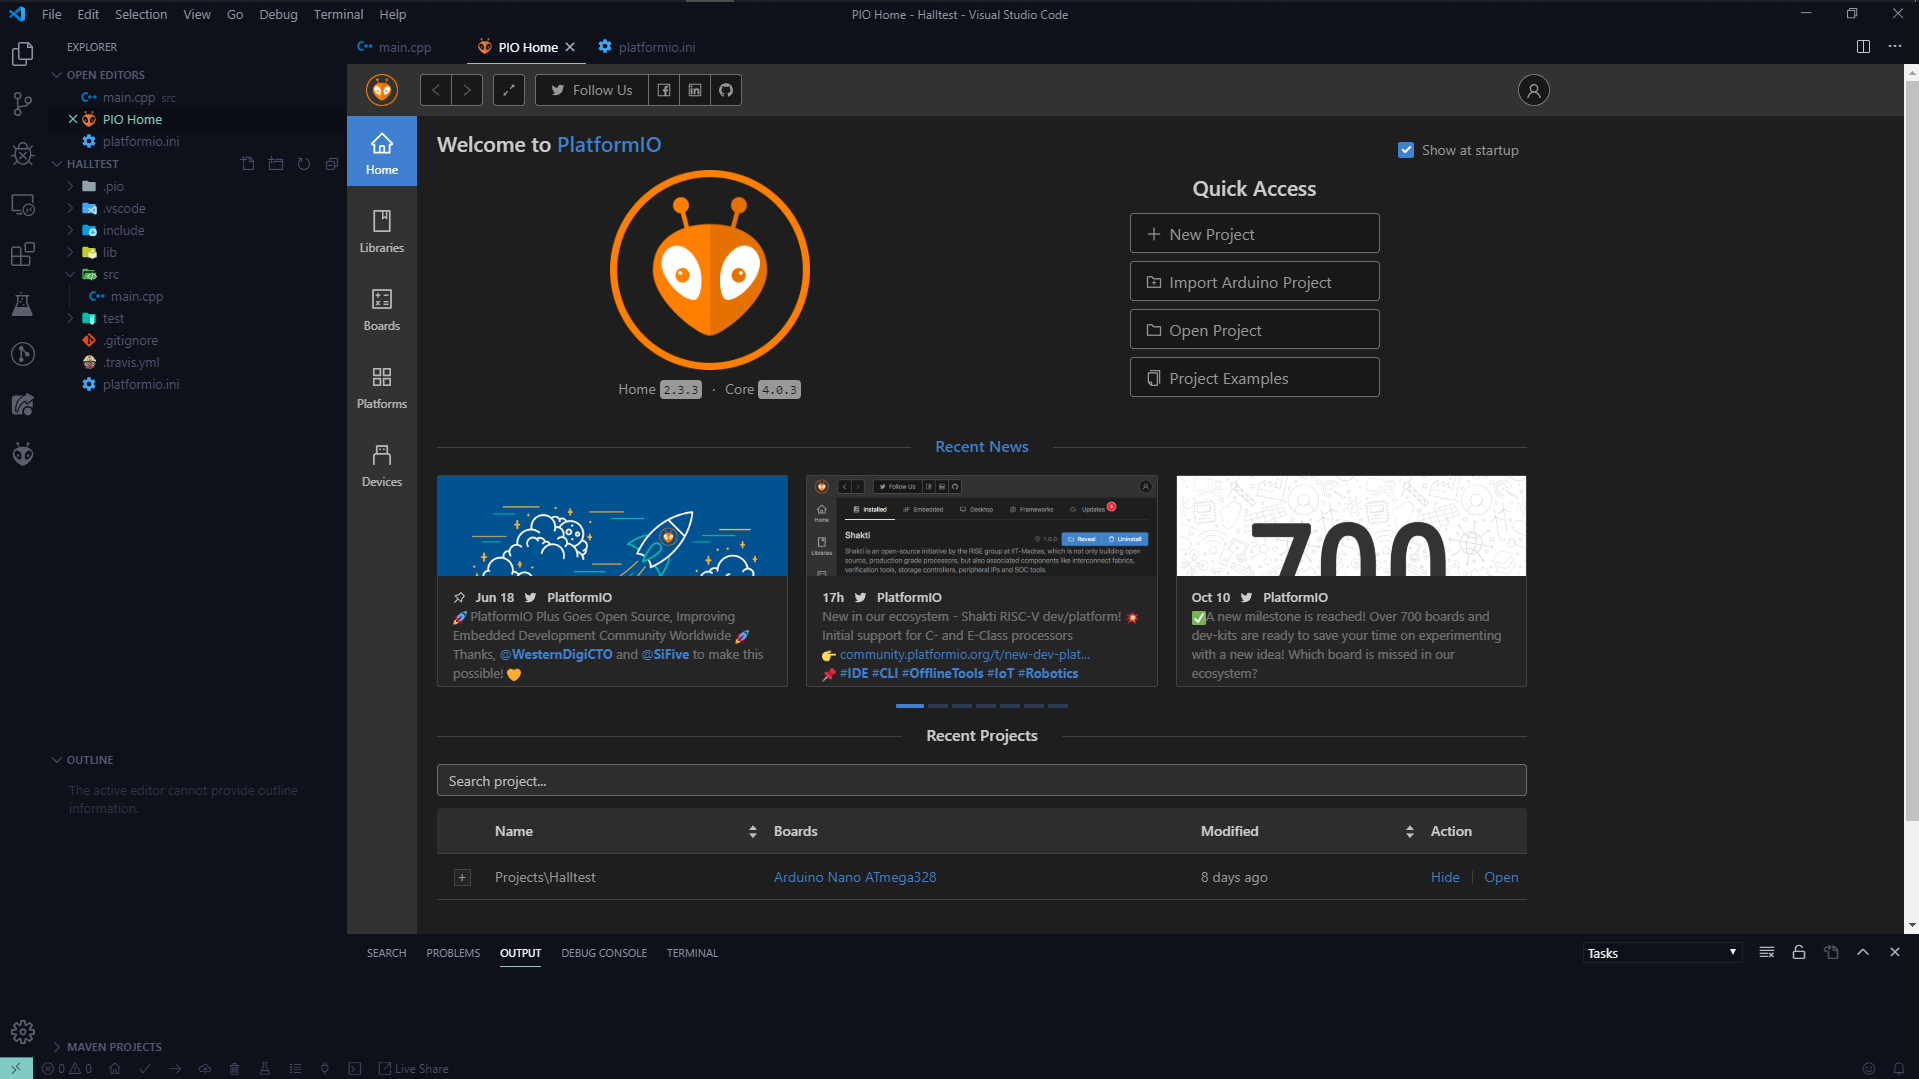Open the Debug view in activity bar
1919x1079 pixels.
[x=22, y=153]
